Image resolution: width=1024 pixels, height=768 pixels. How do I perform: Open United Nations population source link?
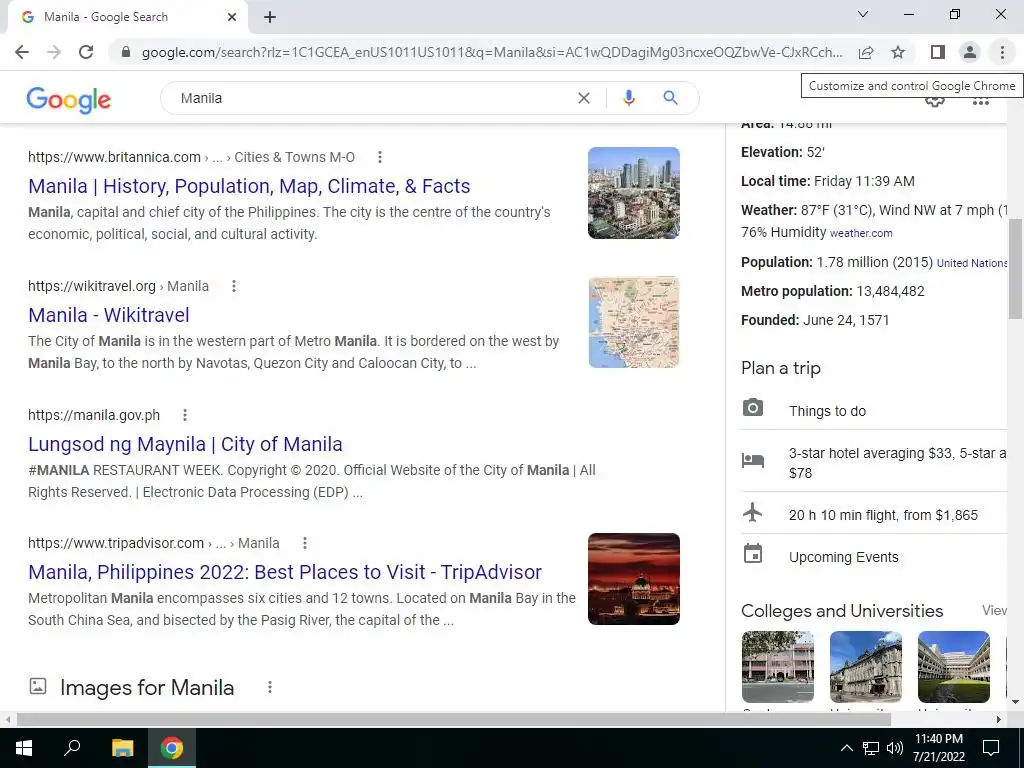(x=972, y=263)
